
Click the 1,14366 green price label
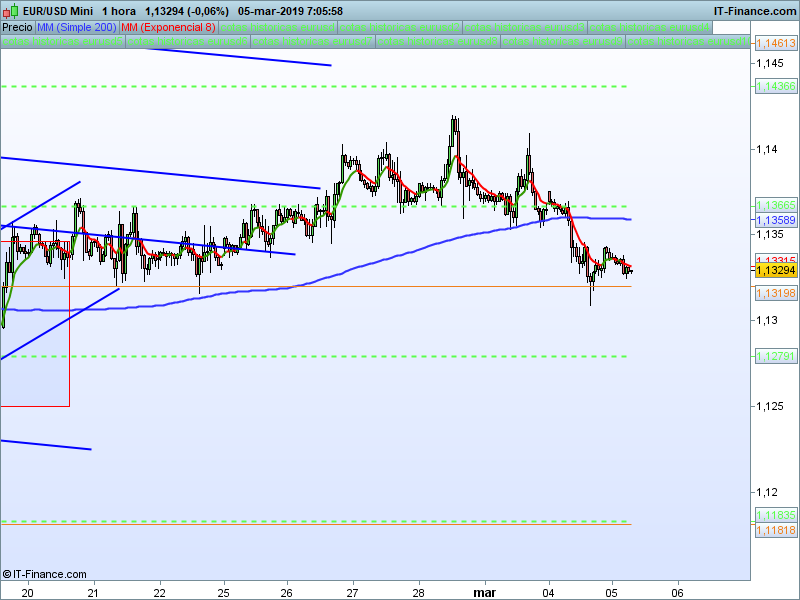776,86
